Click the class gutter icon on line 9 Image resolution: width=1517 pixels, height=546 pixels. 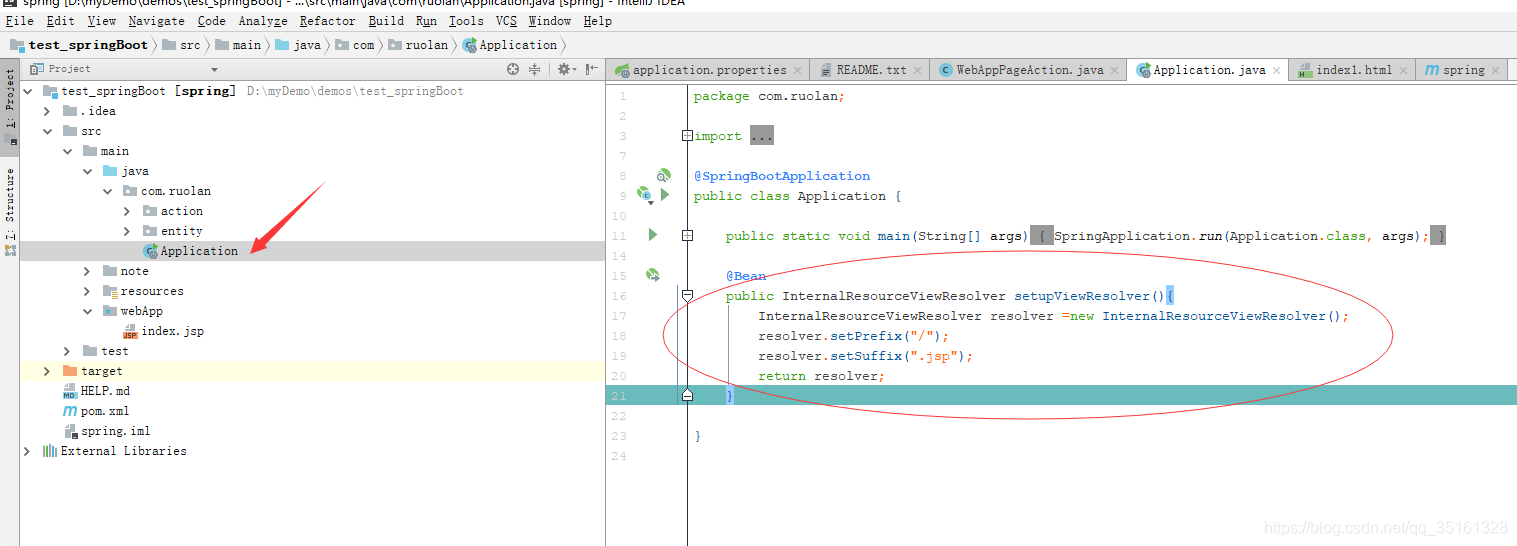click(645, 196)
